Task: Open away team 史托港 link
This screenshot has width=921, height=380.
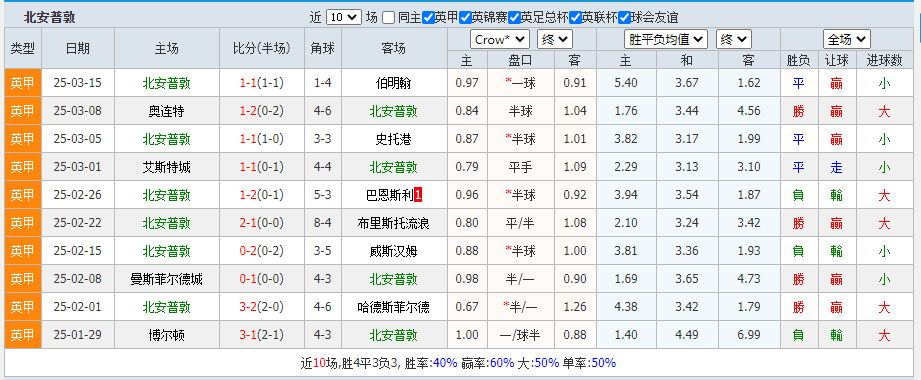Action: point(394,139)
